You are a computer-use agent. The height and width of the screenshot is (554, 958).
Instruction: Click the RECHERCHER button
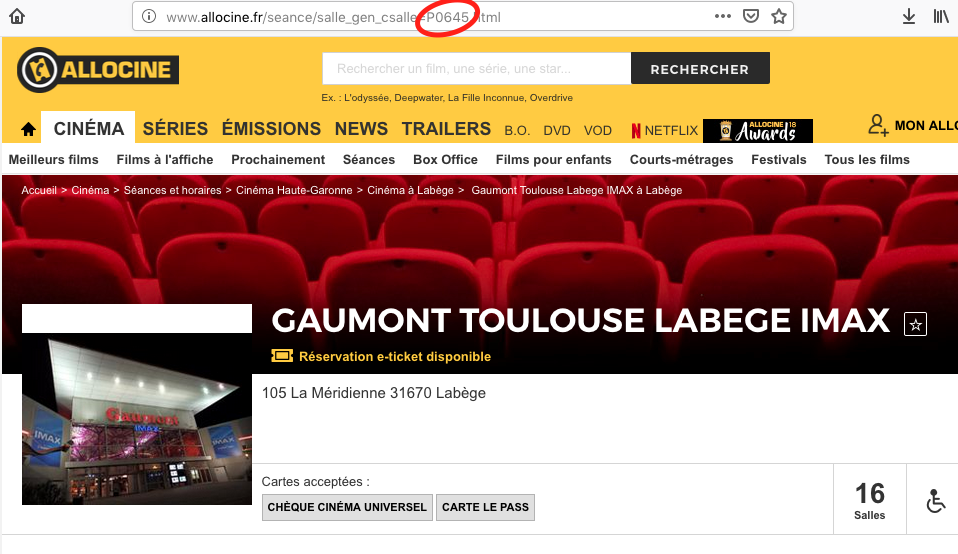pyautogui.click(x=700, y=68)
